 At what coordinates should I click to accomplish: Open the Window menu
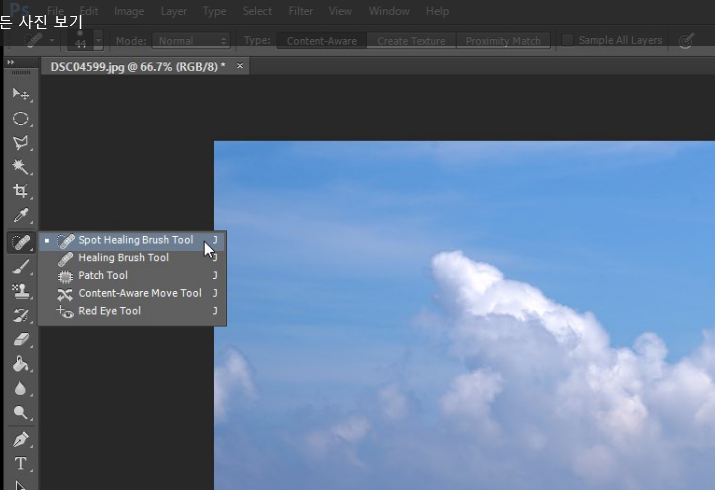point(389,11)
